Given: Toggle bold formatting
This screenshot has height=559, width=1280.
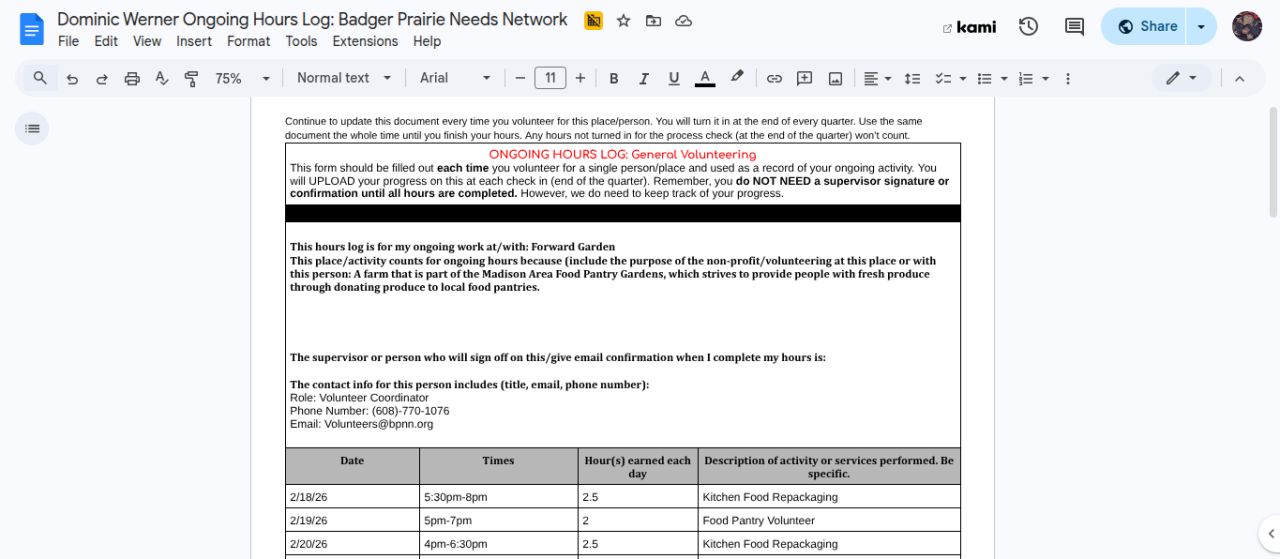Looking at the screenshot, I should click(614, 78).
